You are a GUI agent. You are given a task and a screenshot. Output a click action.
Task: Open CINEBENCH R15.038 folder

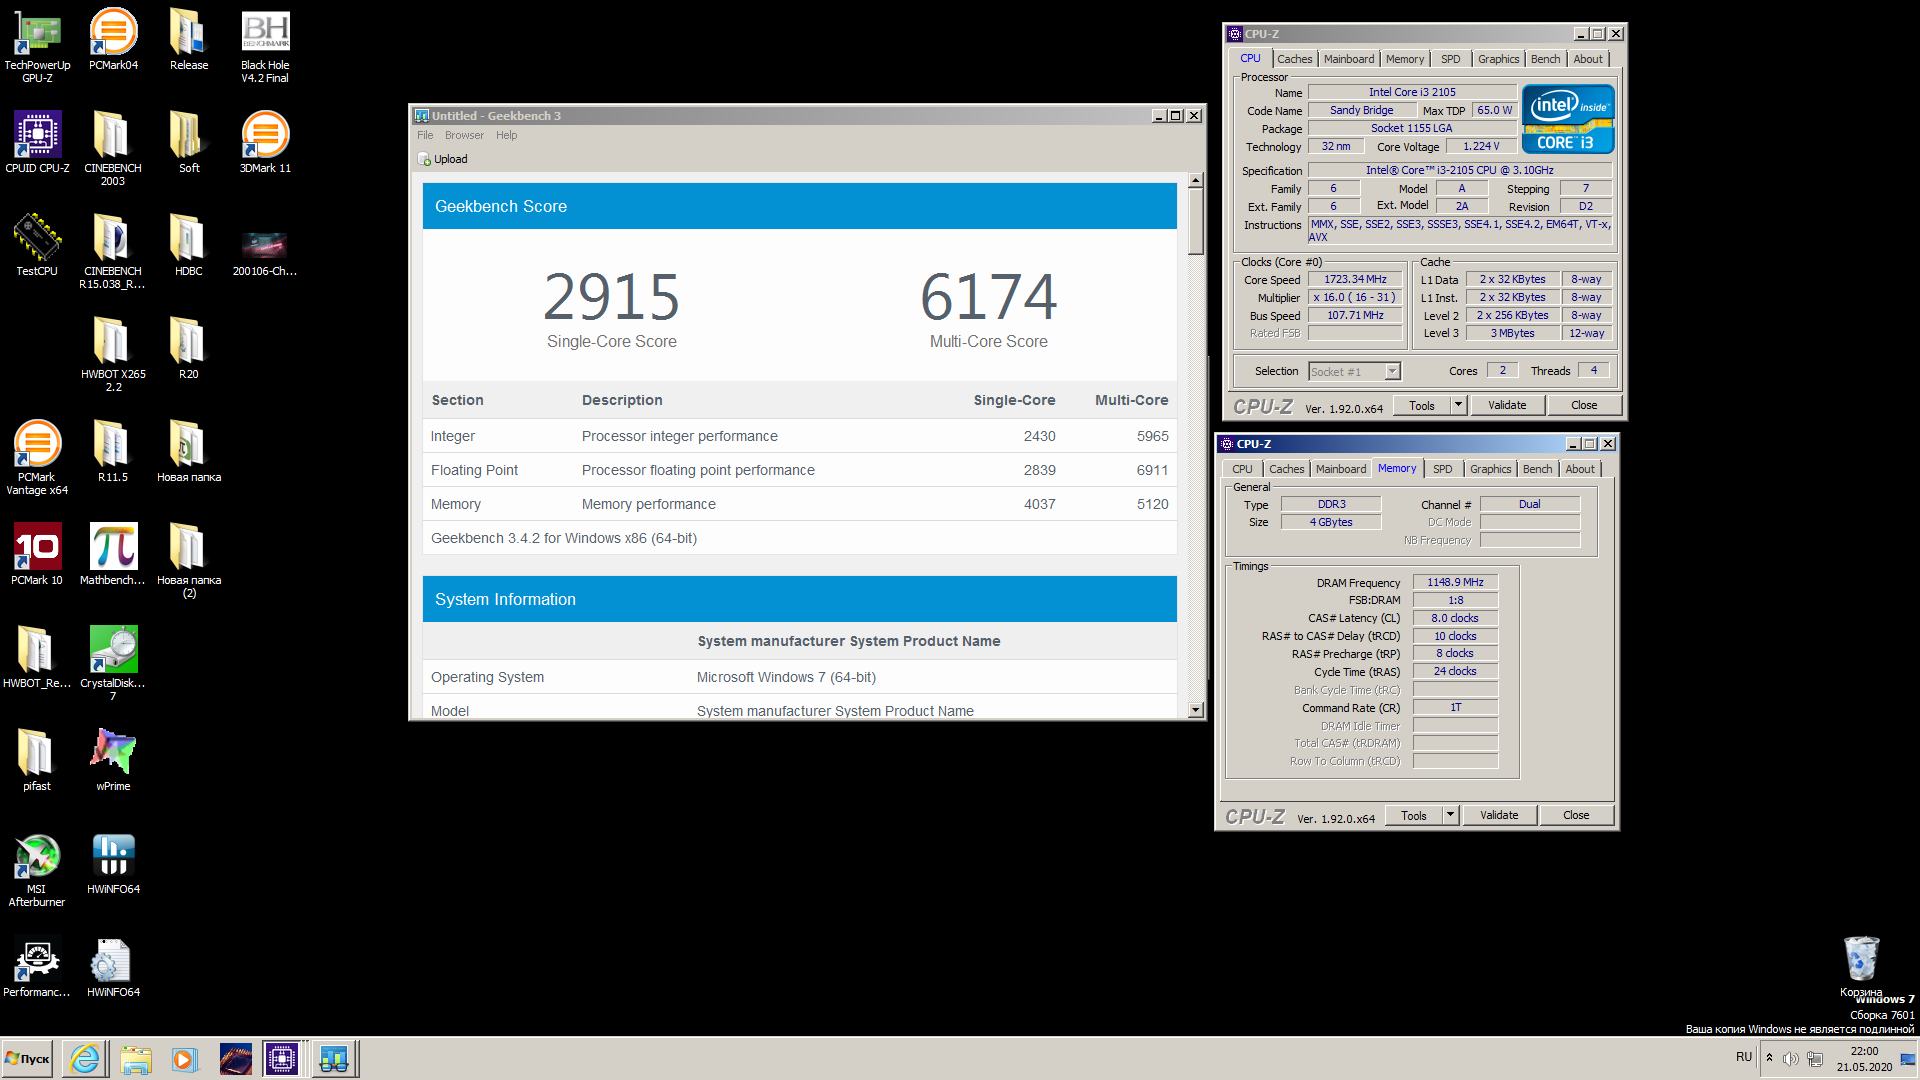(113, 251)
